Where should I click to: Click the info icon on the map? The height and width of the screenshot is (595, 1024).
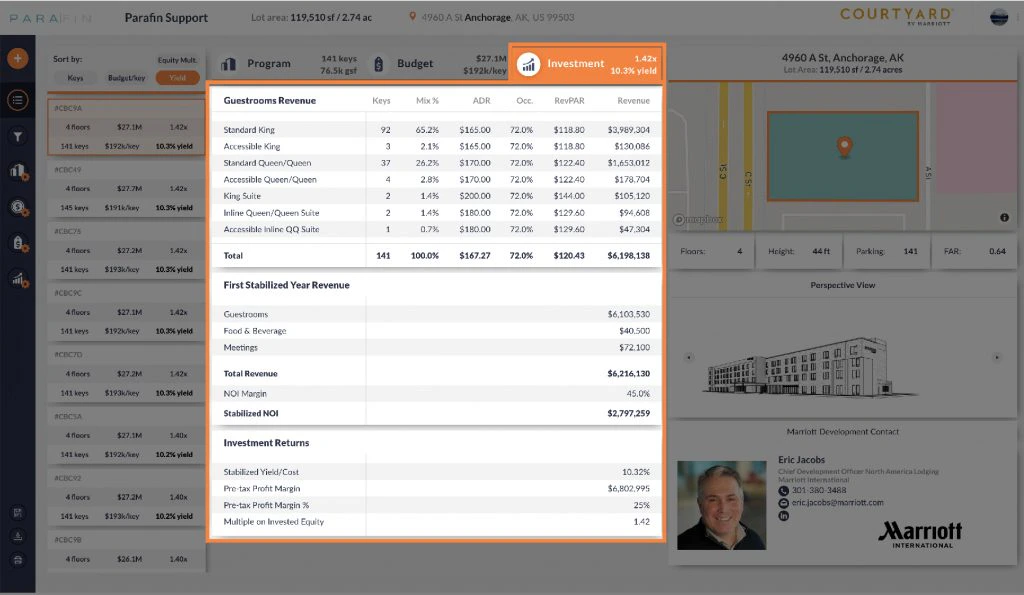pos(1005,217)
